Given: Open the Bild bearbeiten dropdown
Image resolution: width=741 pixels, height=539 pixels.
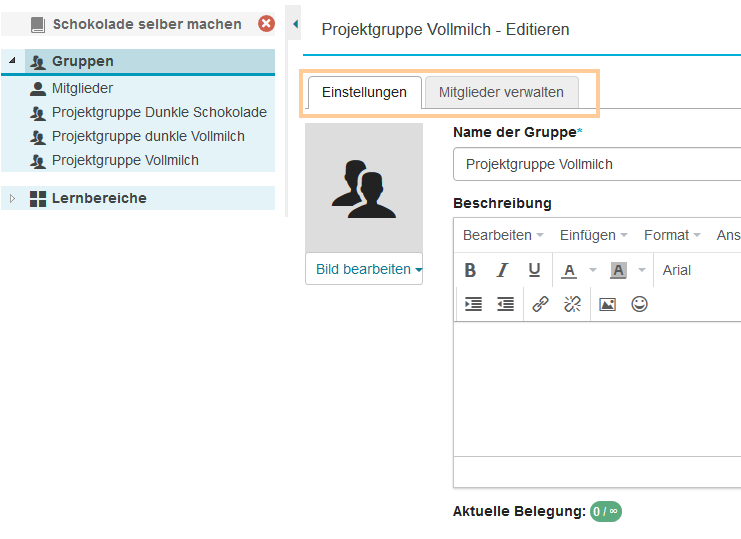Looking at the screenshot, I should 364,269.
